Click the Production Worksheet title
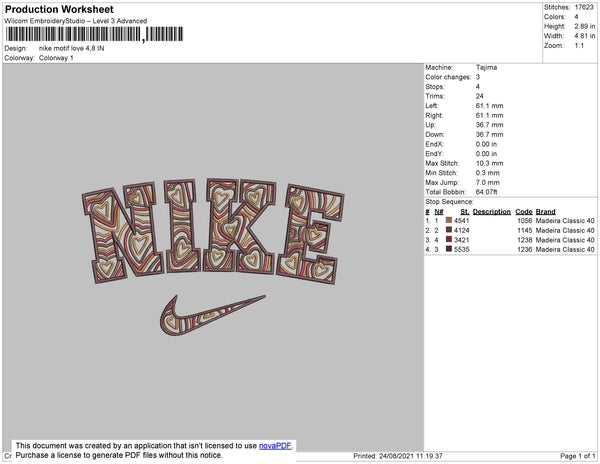600x464 pixels. 59,10
